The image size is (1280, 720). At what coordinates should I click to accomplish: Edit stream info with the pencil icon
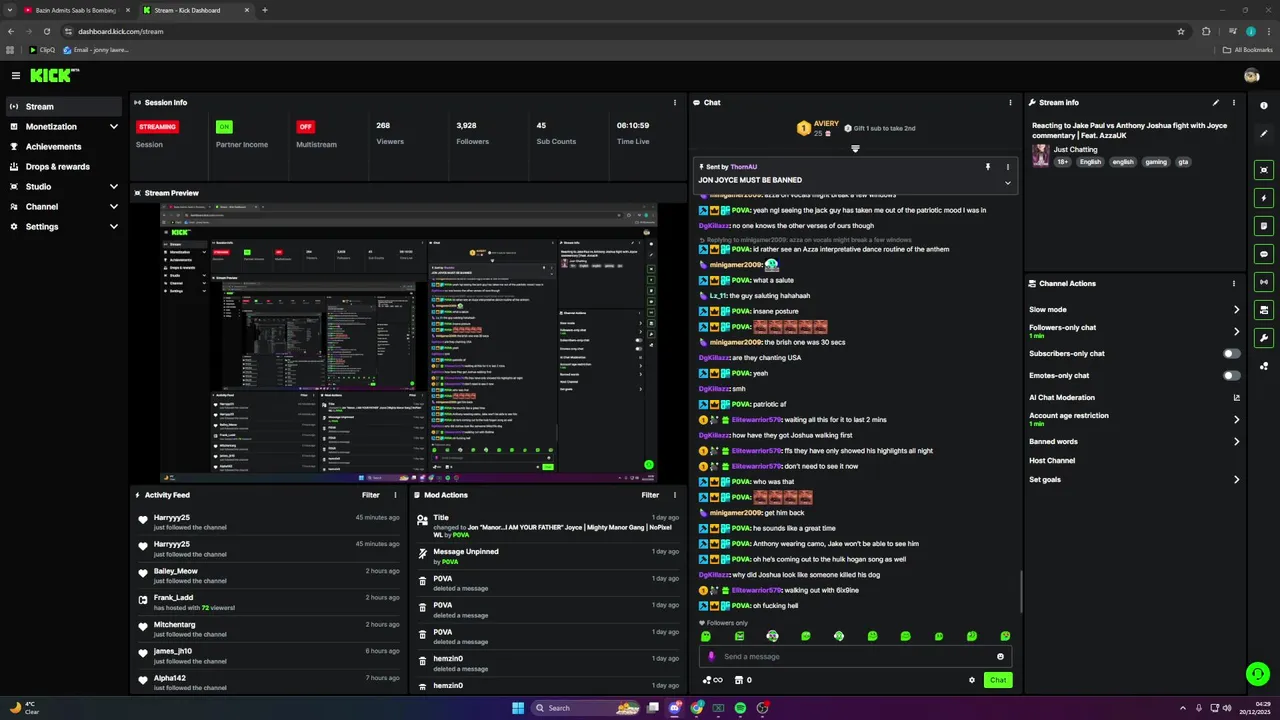(x=1216, y=102)
